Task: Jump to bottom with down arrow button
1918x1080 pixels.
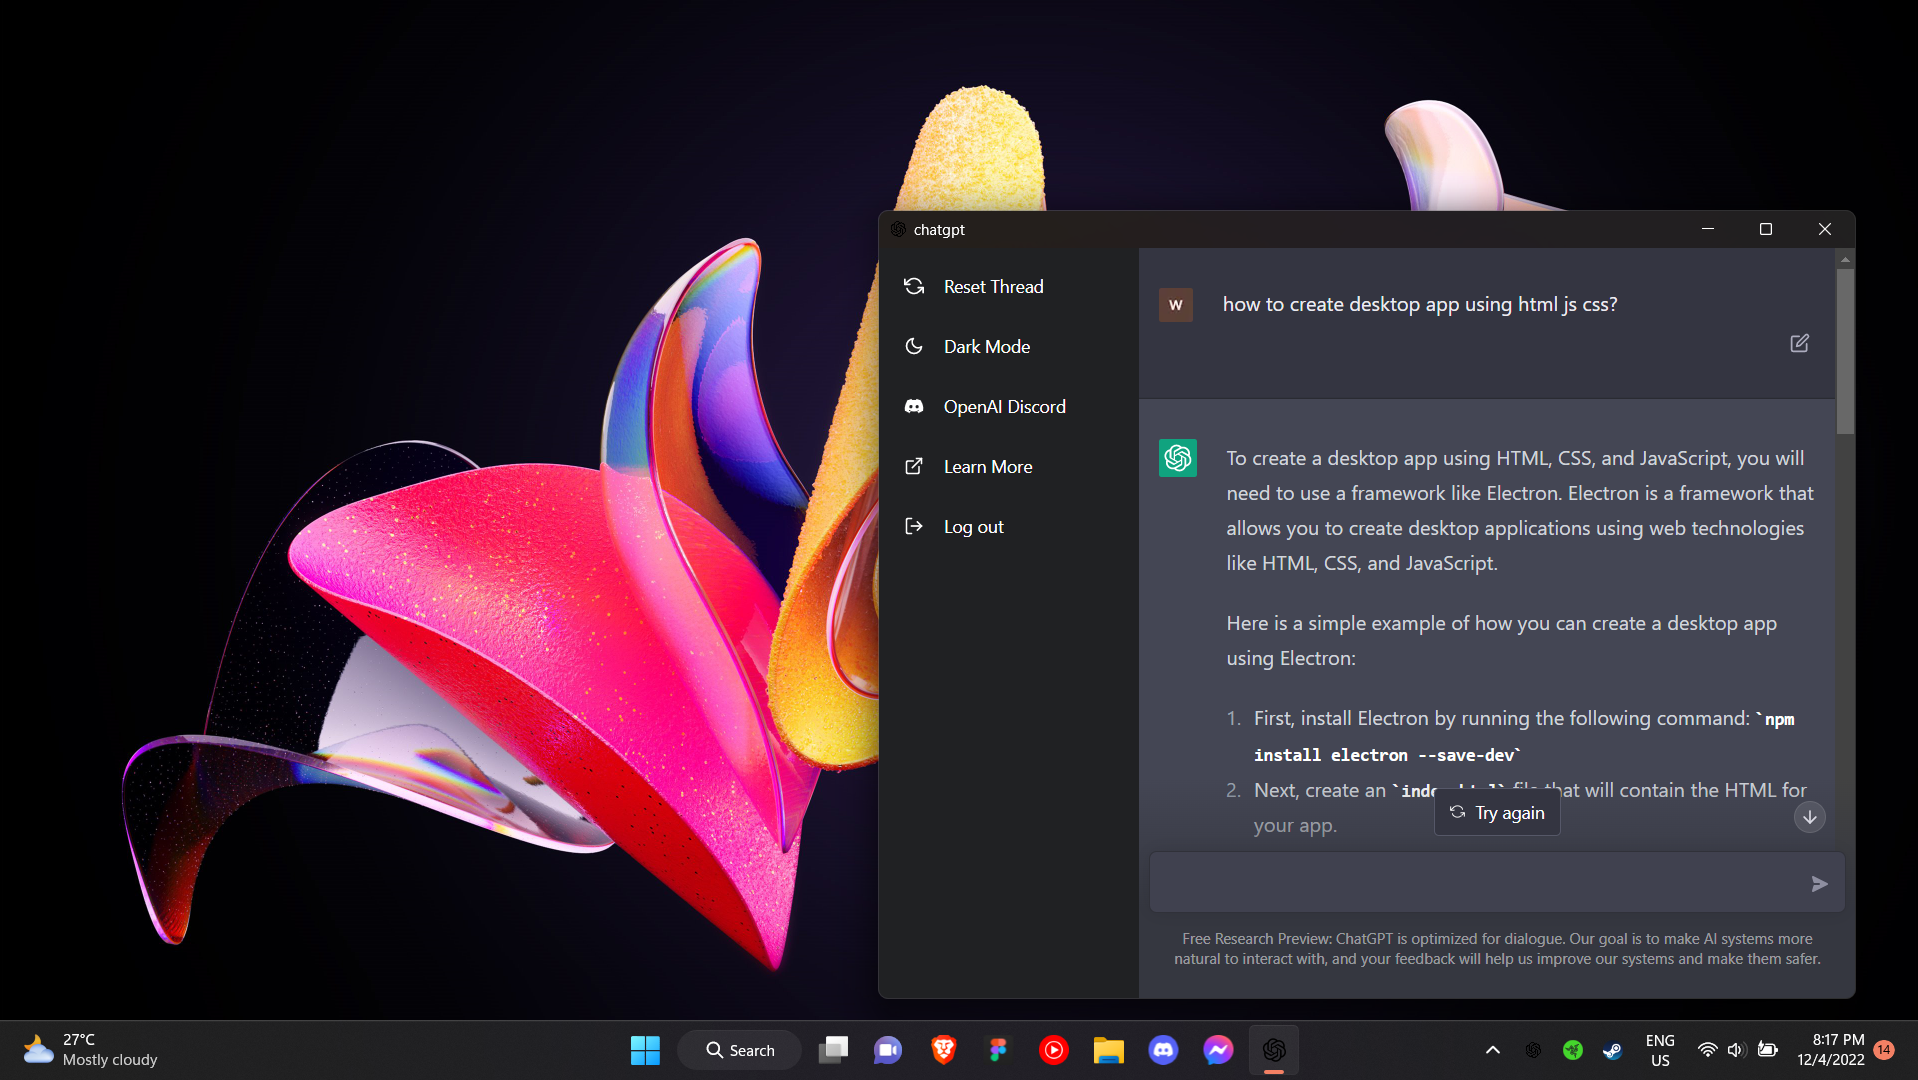Action: click(x=1809, y=817)
